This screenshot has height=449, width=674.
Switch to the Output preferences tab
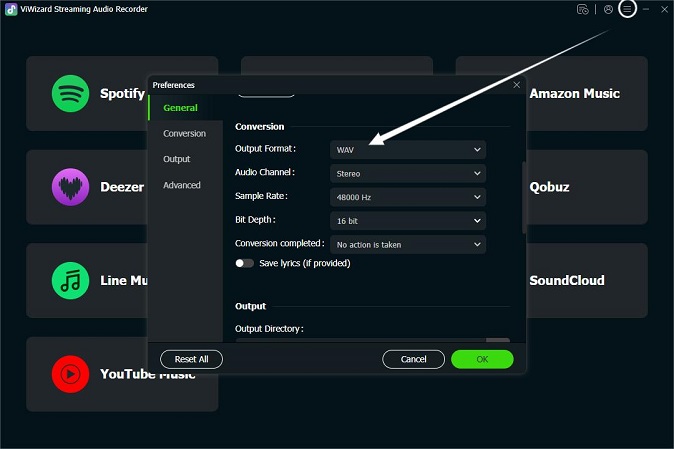185,159
